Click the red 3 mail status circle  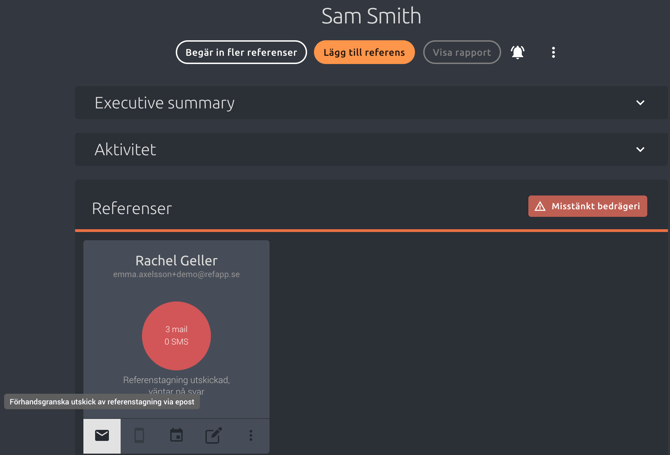point(176,336)
